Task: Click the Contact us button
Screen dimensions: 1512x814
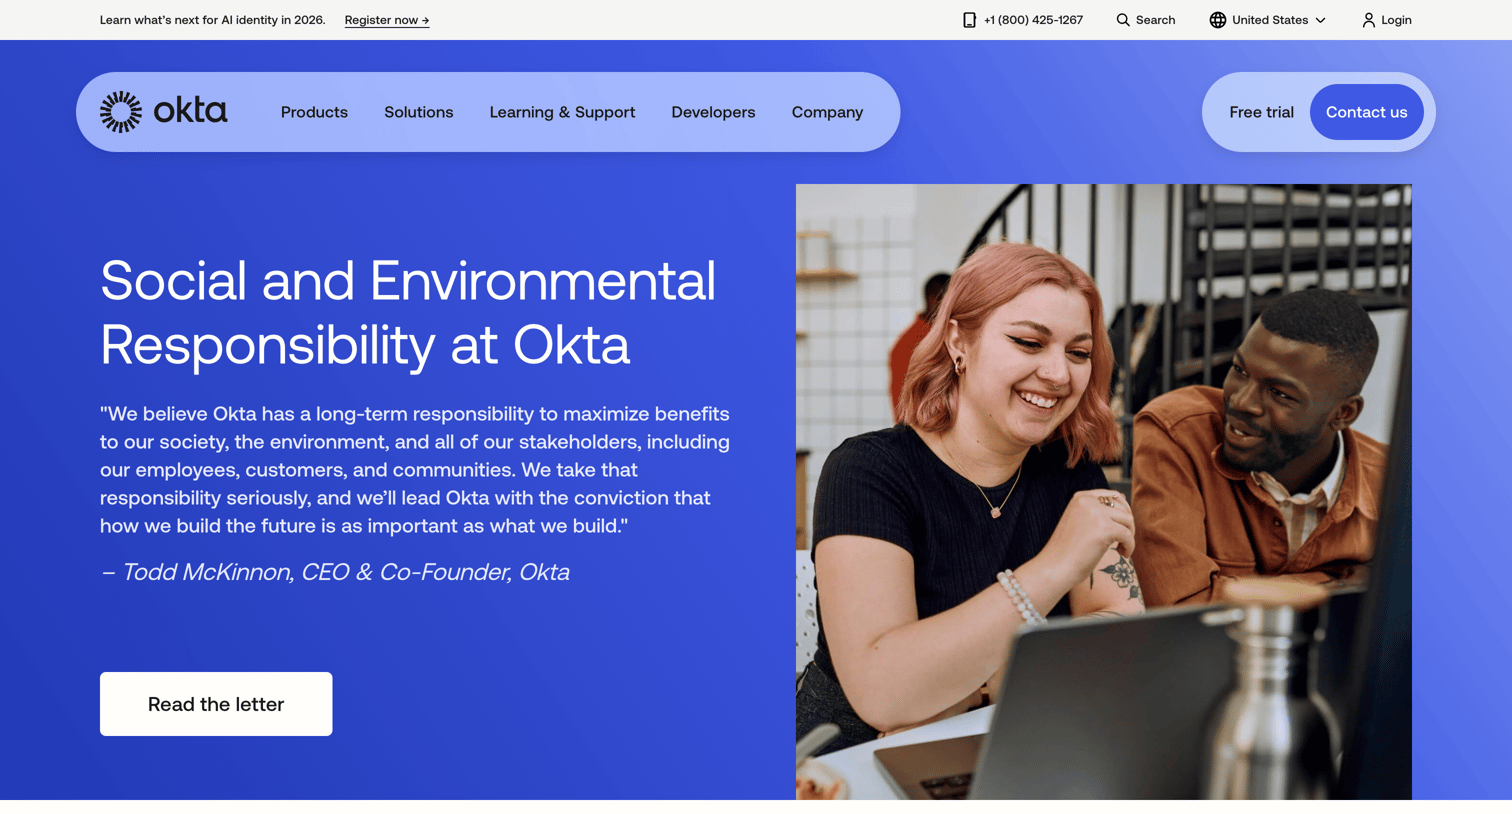Action: (x=1366, y=112)
